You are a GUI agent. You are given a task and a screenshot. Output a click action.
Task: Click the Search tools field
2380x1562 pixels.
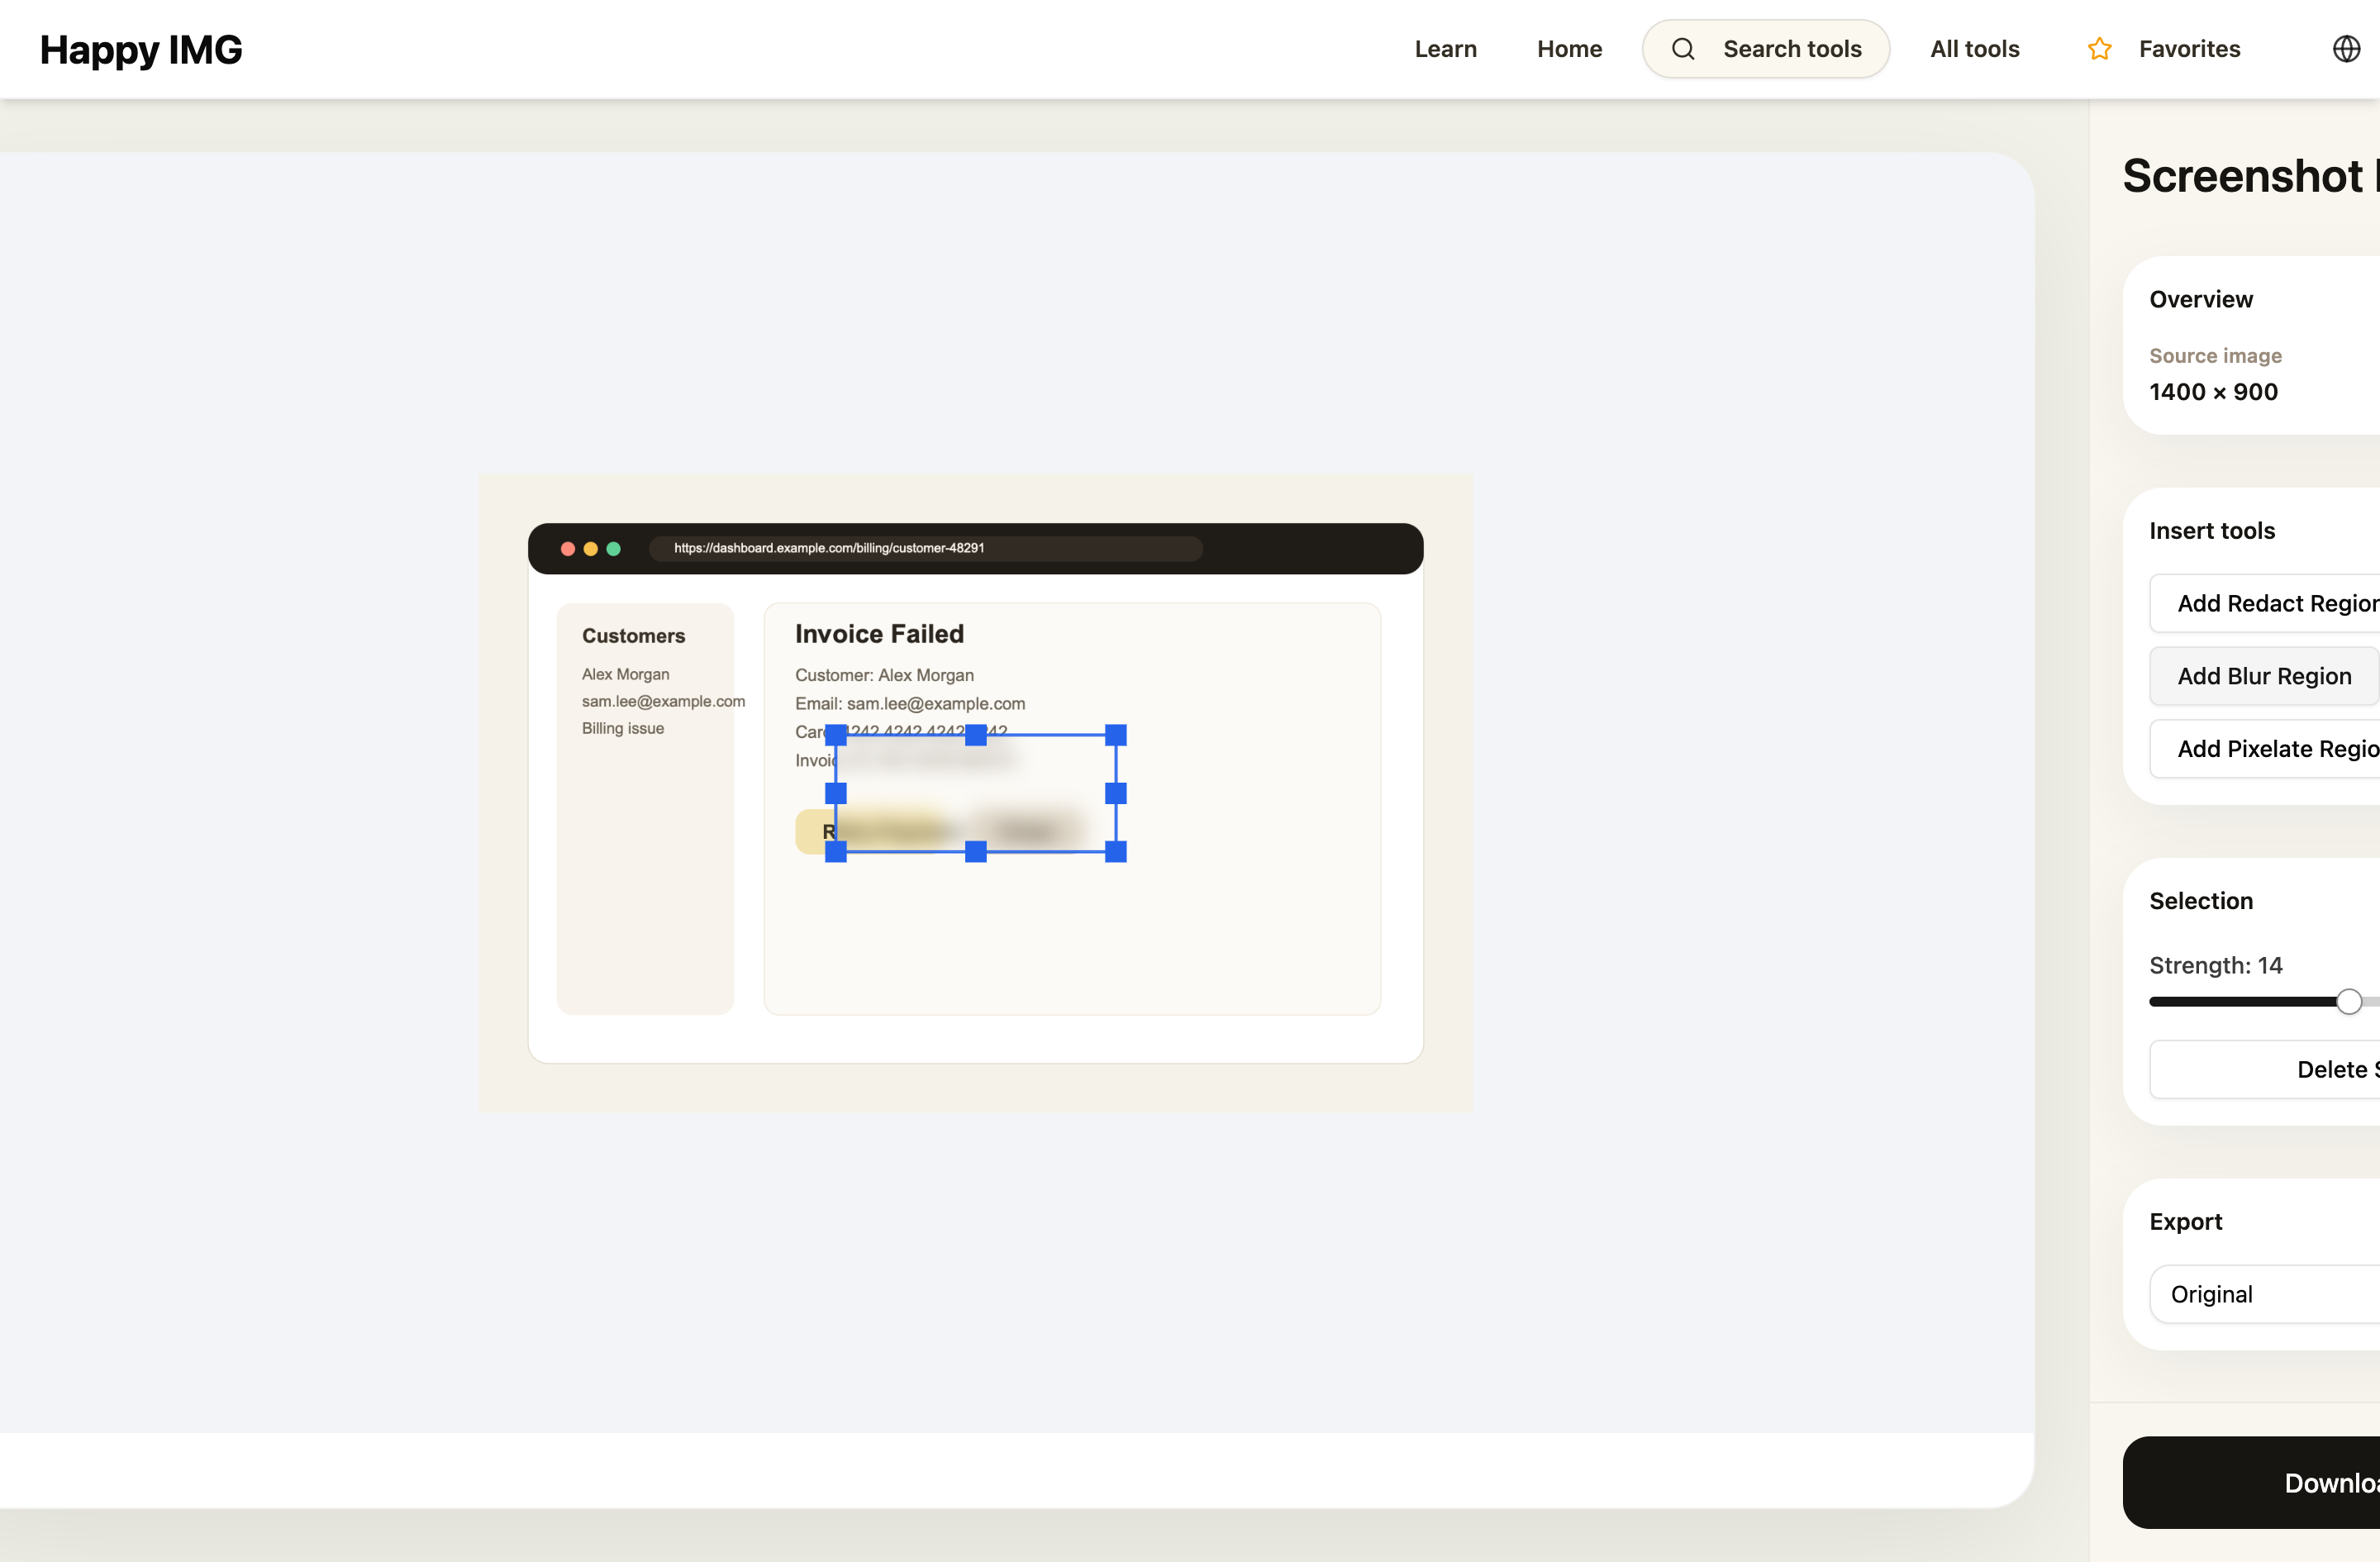click(x=1791, y=49)
